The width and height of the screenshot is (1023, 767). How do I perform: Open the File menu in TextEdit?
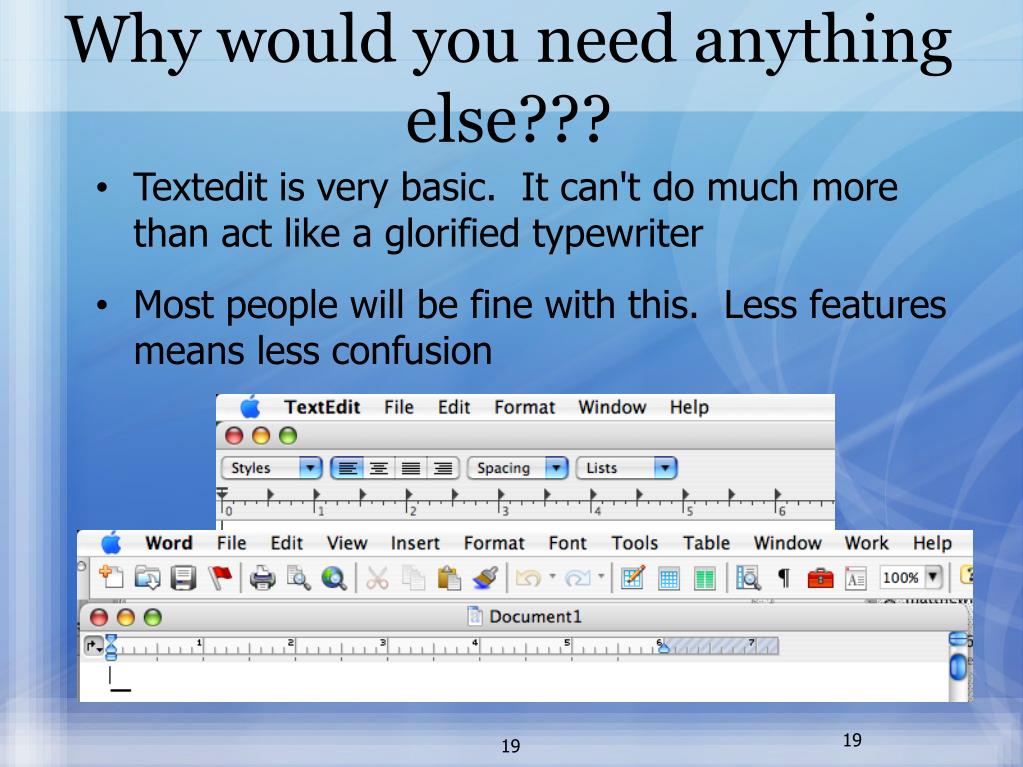tap(399, 407)
